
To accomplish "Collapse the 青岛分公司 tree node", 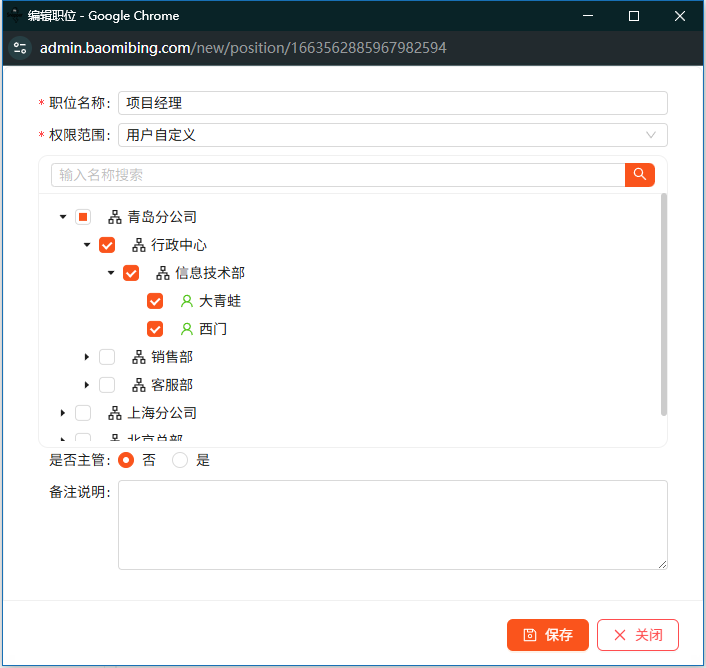I will (63, 217).
